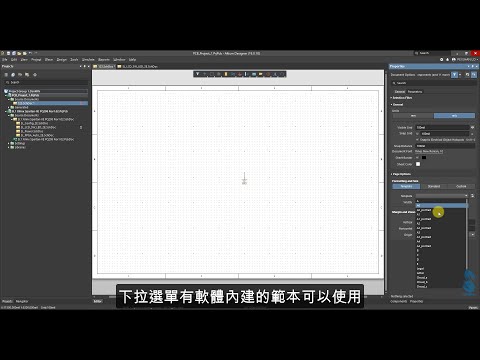Select the Place Part tool on Active Bar
480x360 pixels.
pyautogui.click(x=226, y=74)
